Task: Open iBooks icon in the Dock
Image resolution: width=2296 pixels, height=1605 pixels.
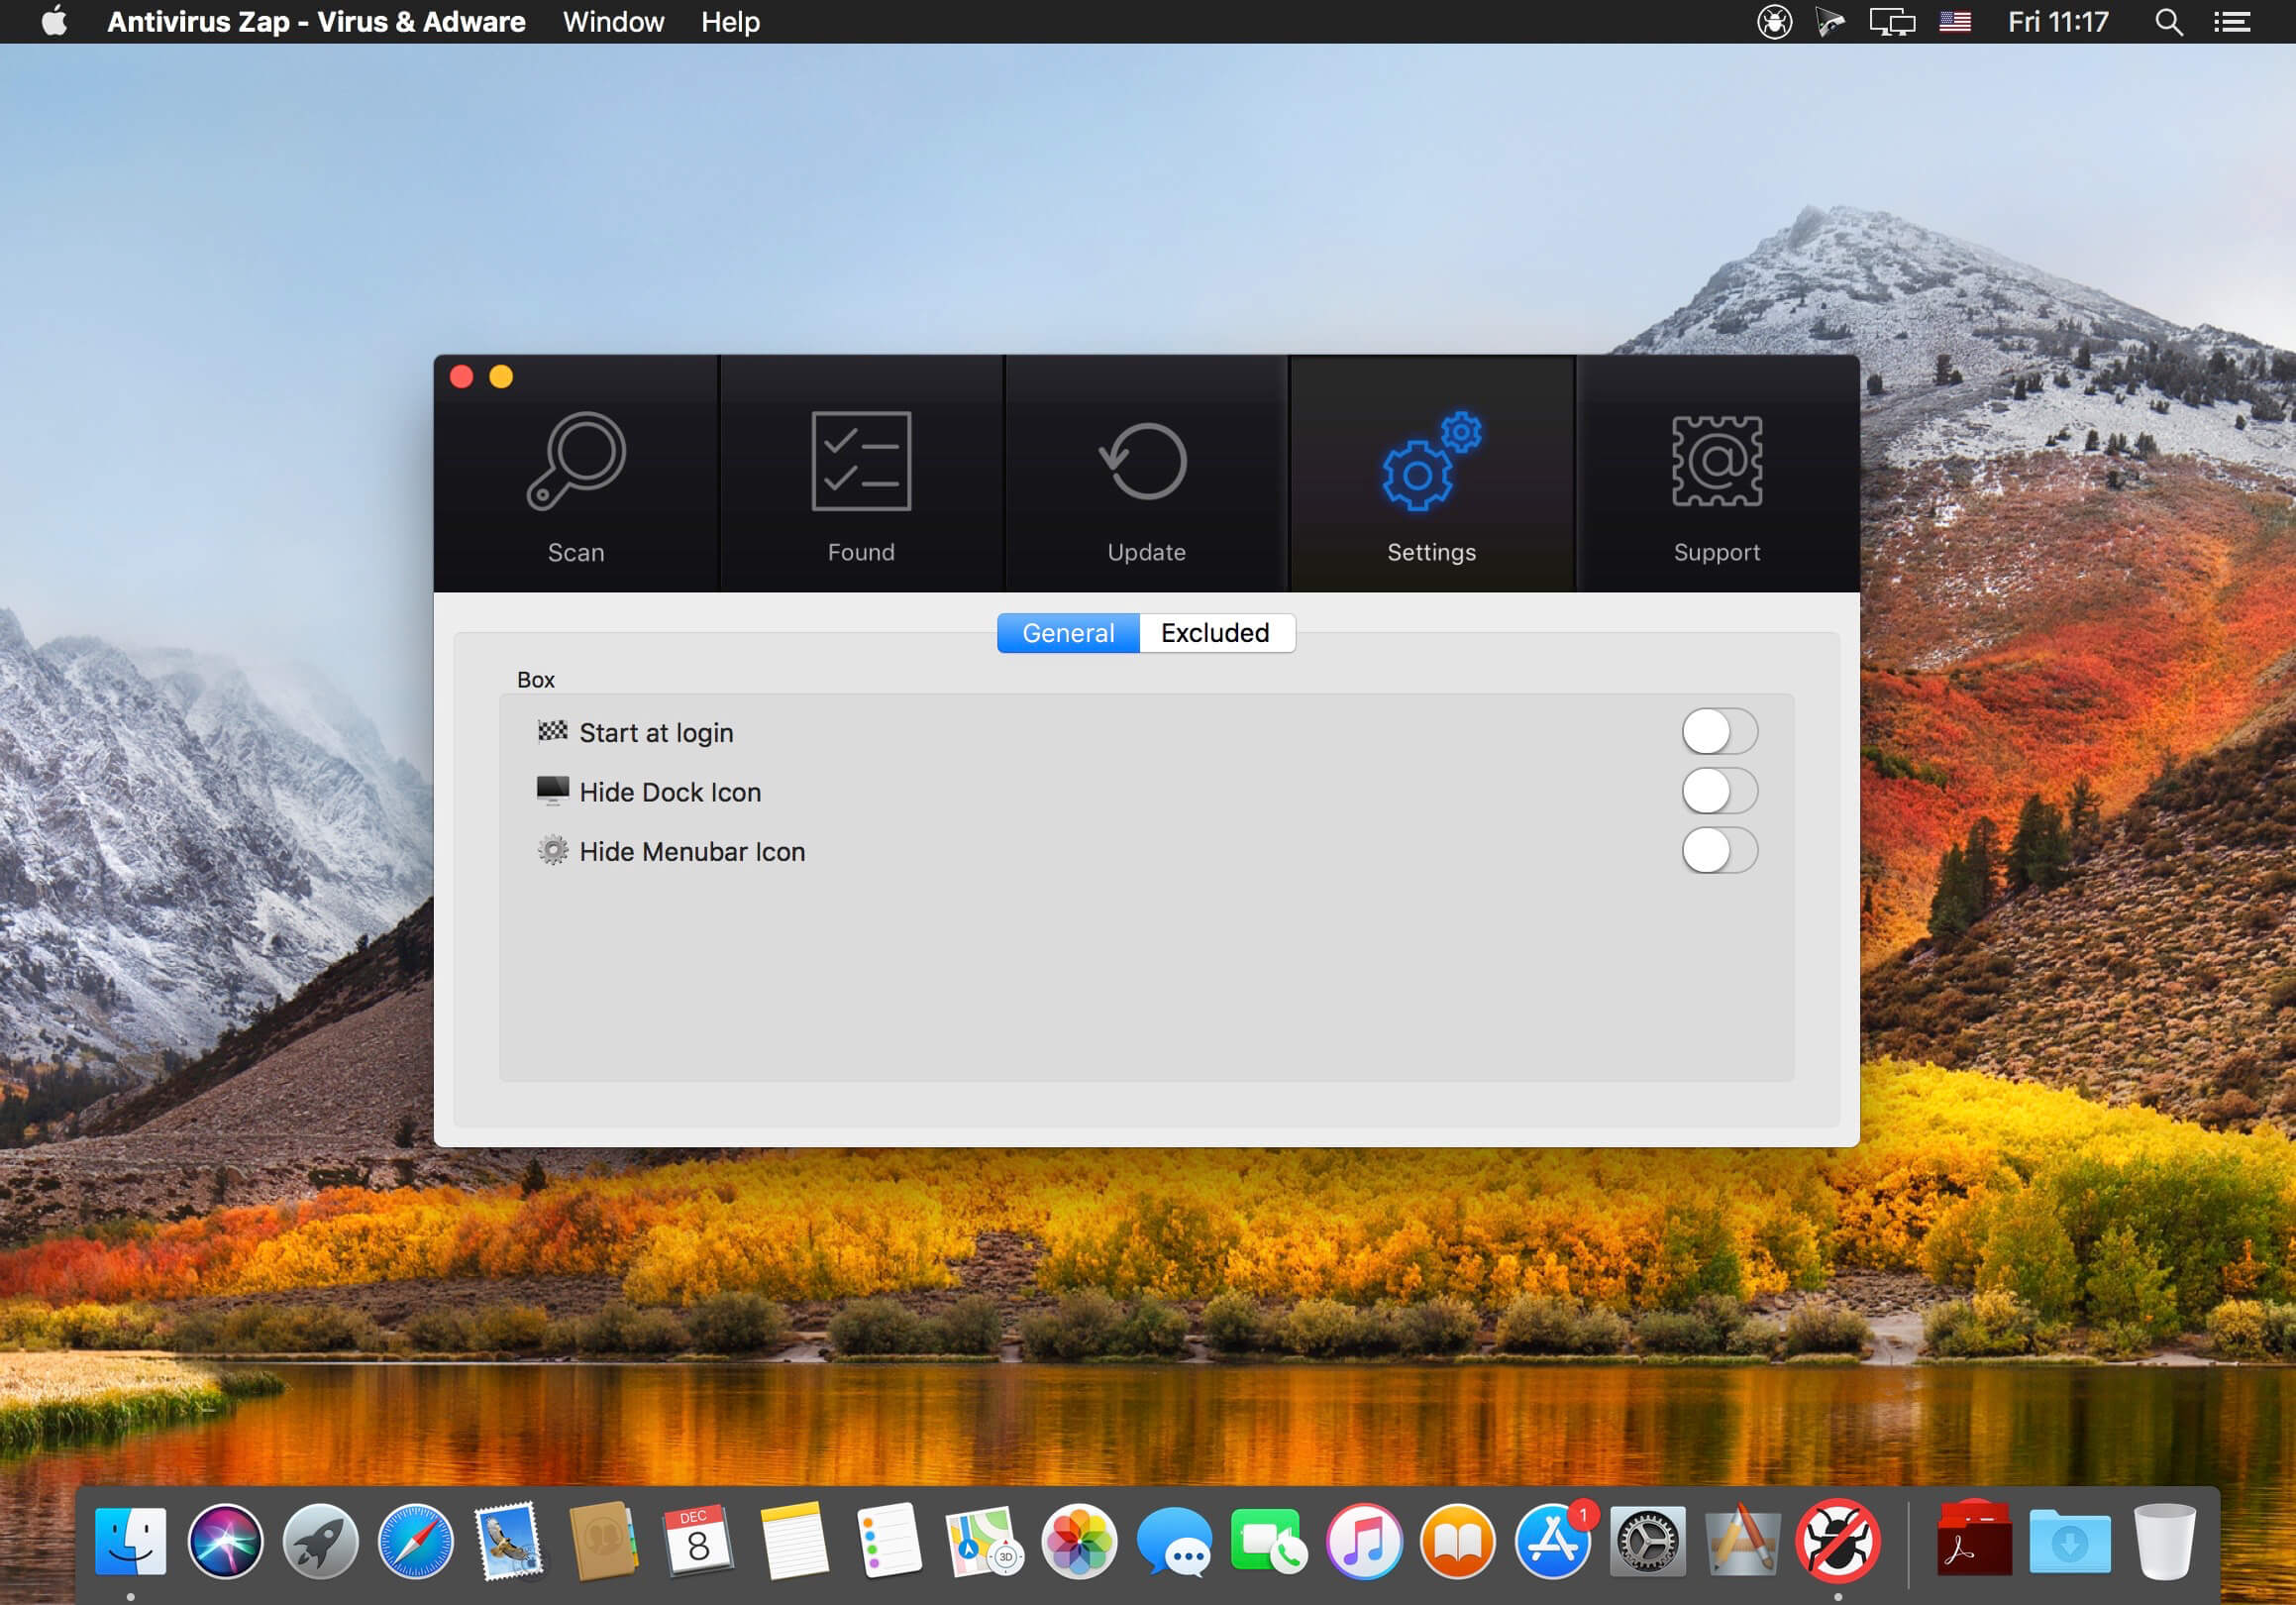Action: [x=1458, y=1541]
